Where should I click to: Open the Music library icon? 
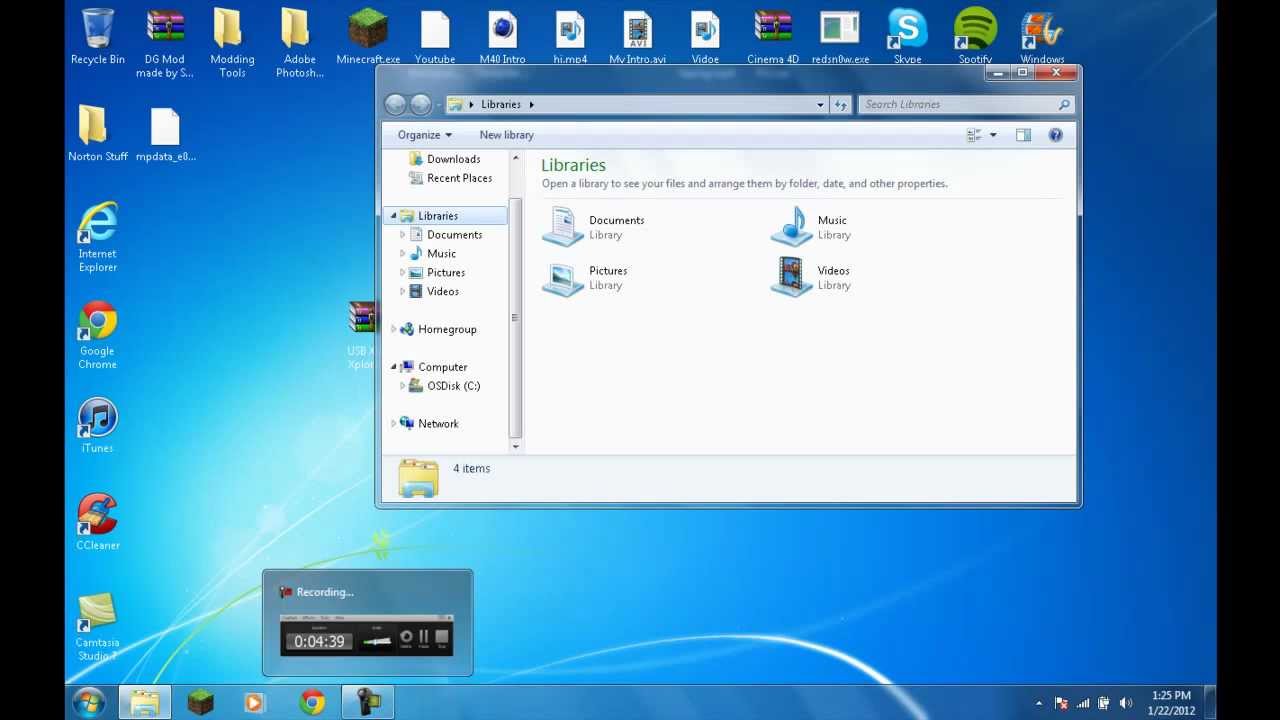pyautogui.click(x=791, y=226)
